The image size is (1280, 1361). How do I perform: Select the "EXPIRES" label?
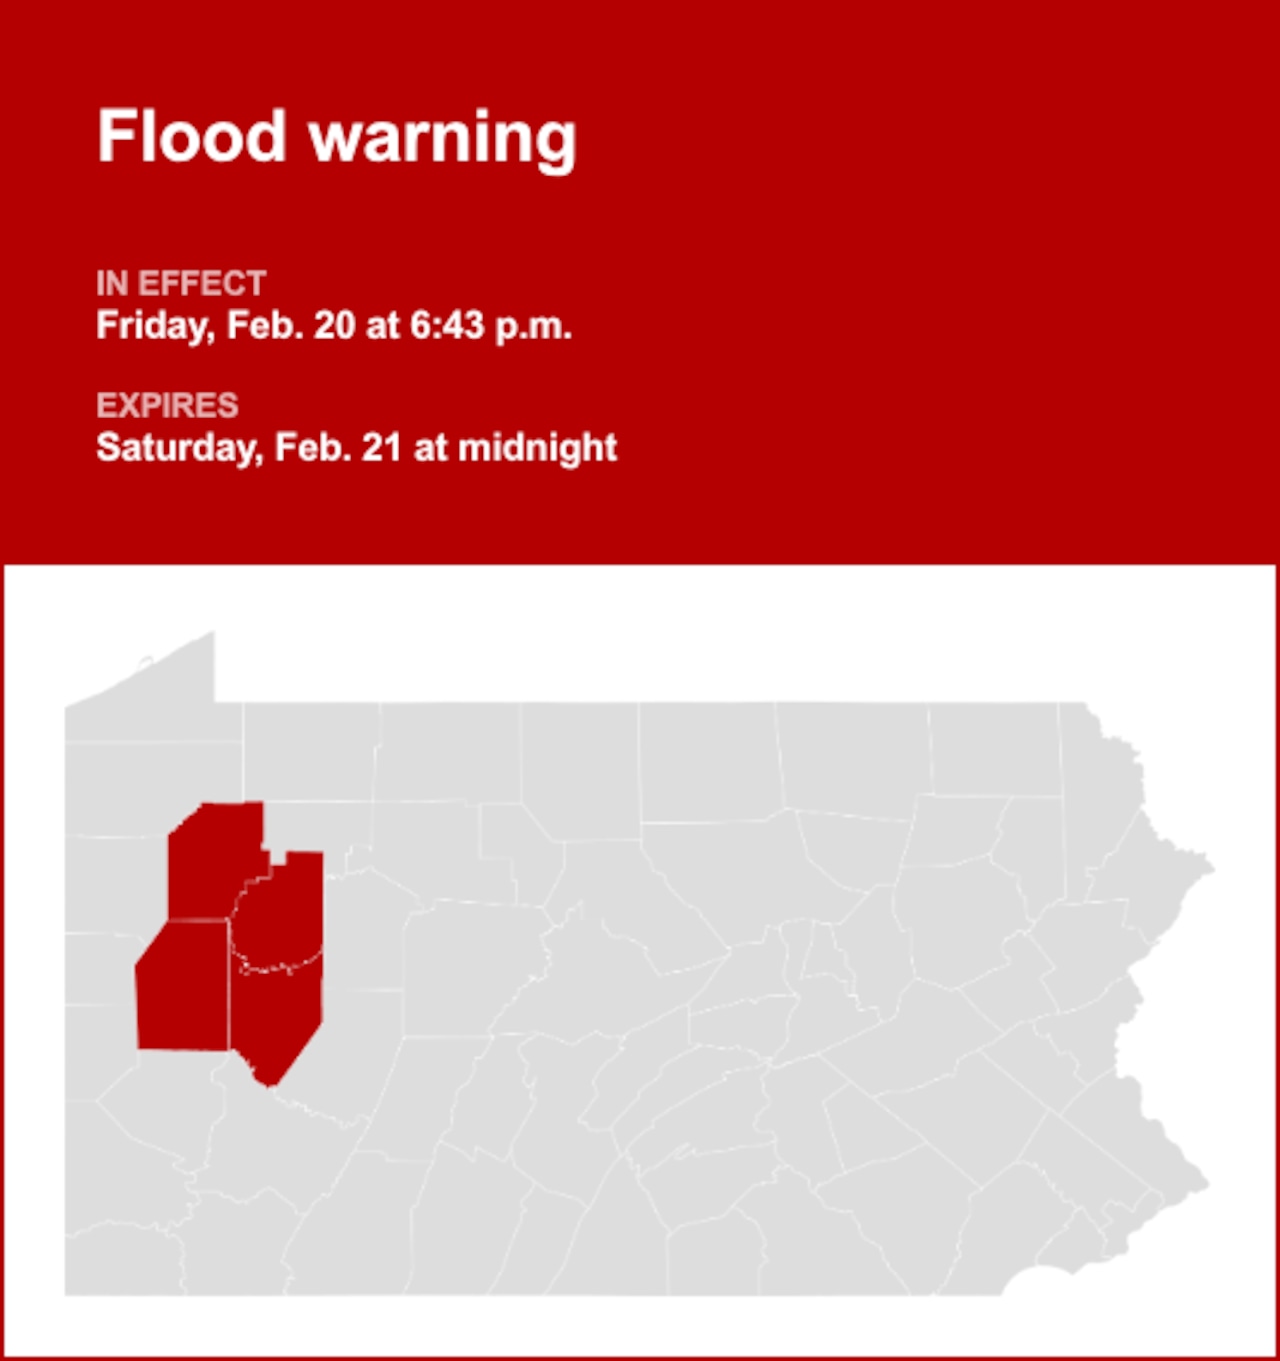pos(167,406)
